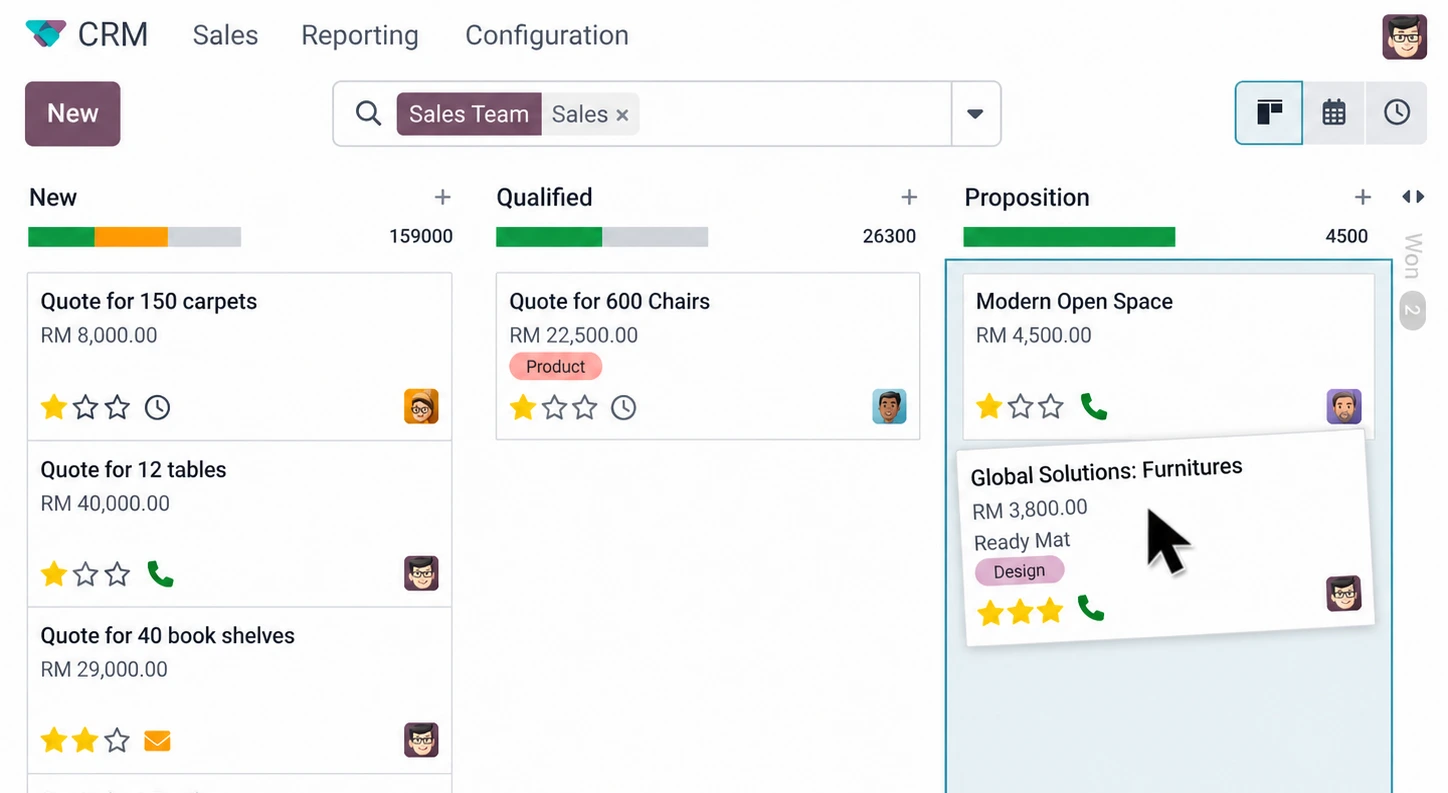Open the activity clock view icon
This screenshot has height=793, width=1448.
click(1396, 113)
